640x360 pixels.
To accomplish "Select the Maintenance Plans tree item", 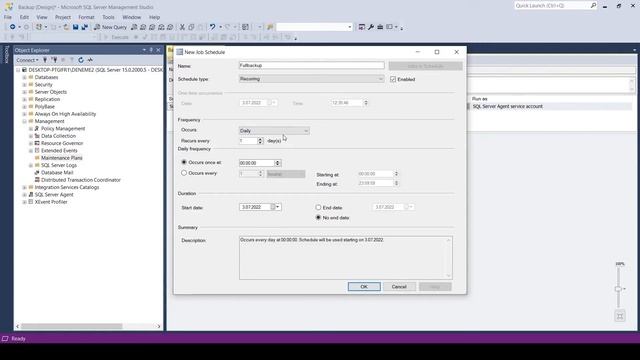I will point(62,158).
